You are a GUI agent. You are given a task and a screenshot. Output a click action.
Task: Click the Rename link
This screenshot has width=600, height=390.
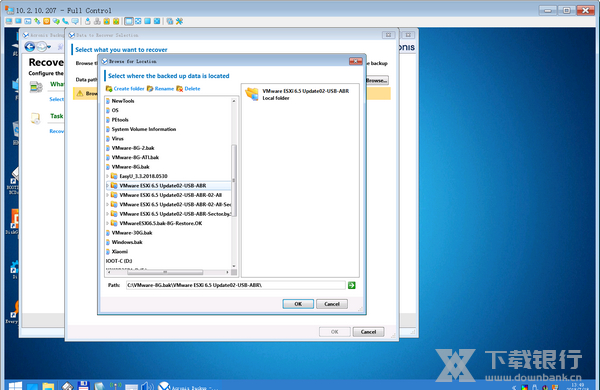(x=164, y=89)
